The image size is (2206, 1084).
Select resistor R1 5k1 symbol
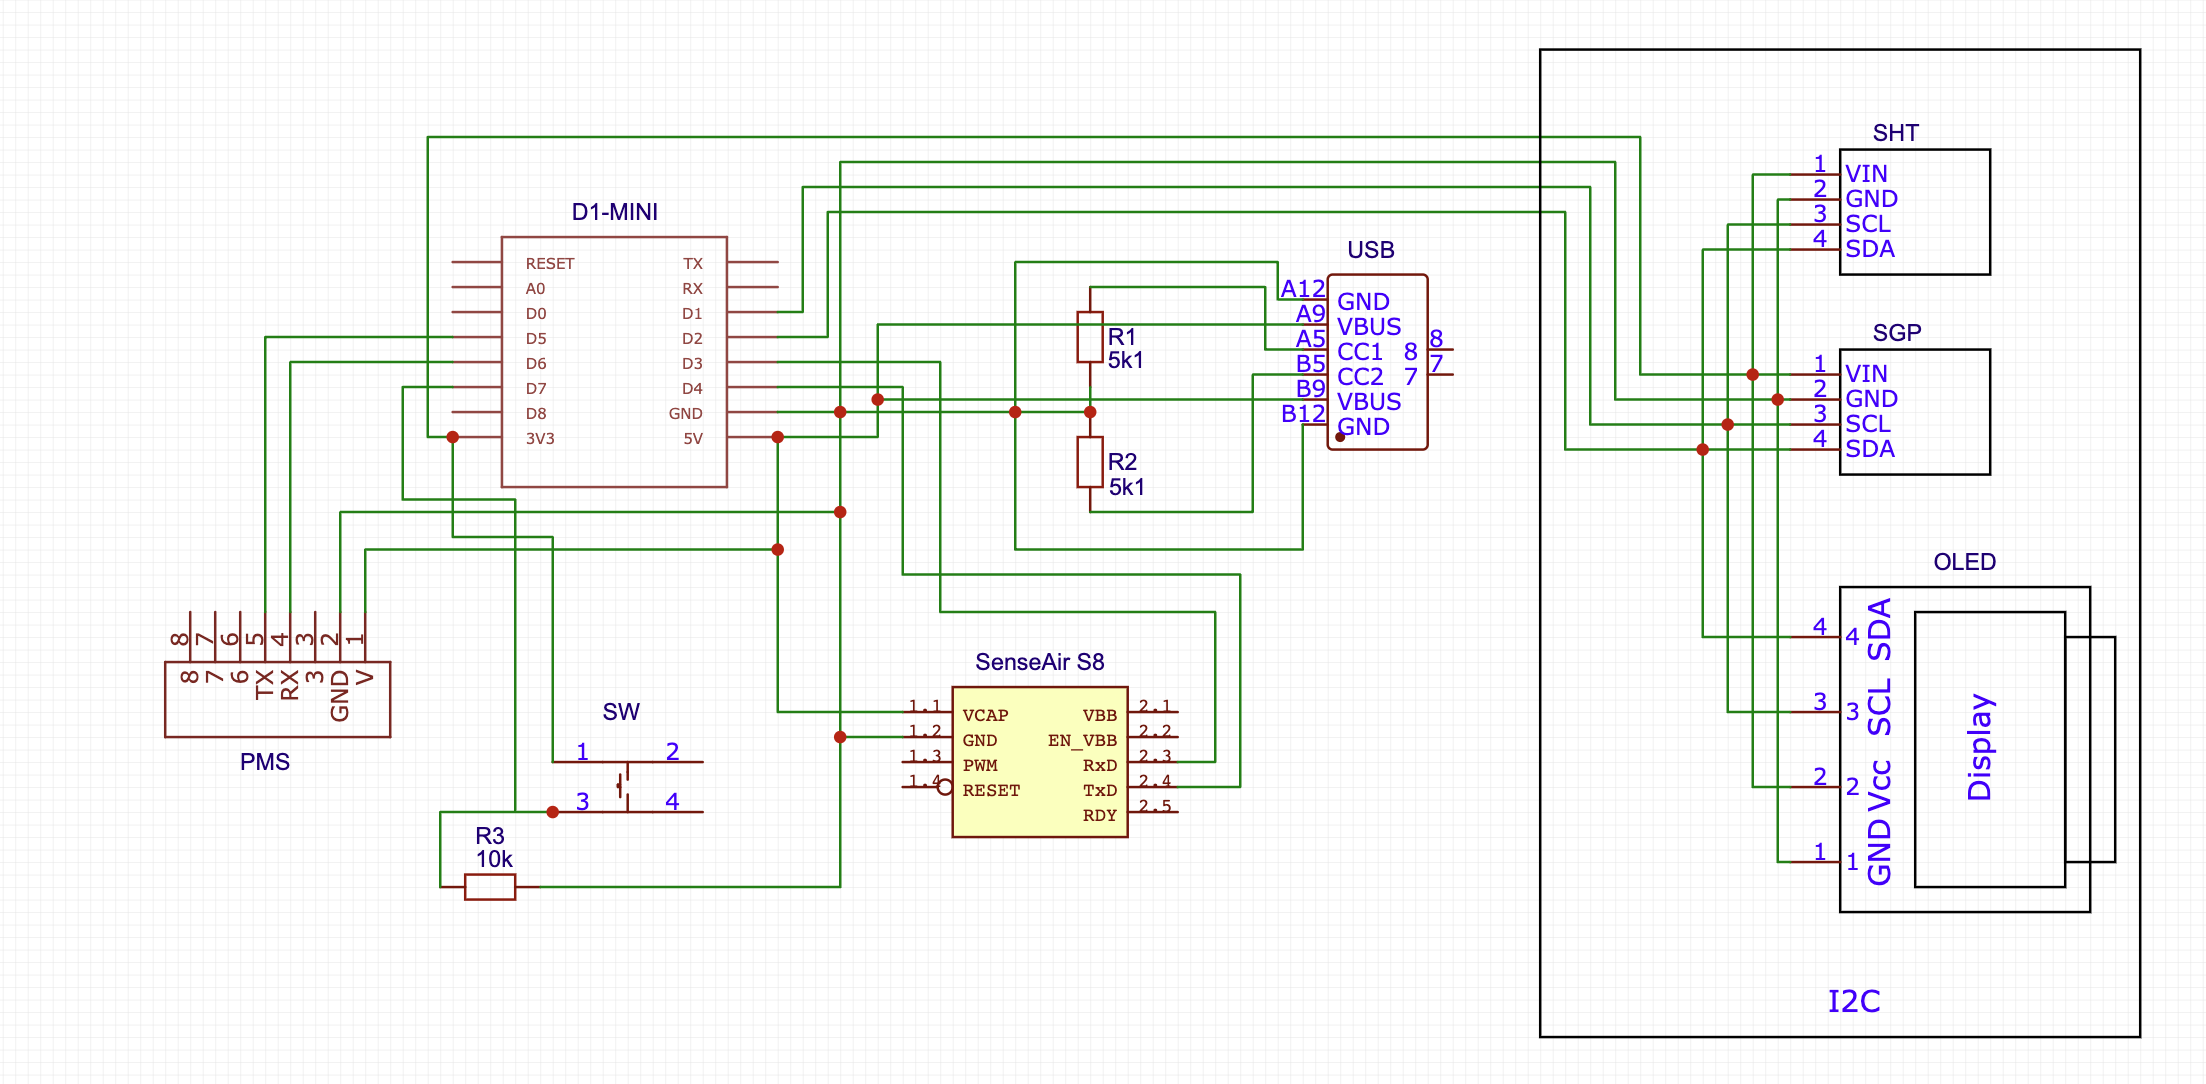tap(1089, 337)
